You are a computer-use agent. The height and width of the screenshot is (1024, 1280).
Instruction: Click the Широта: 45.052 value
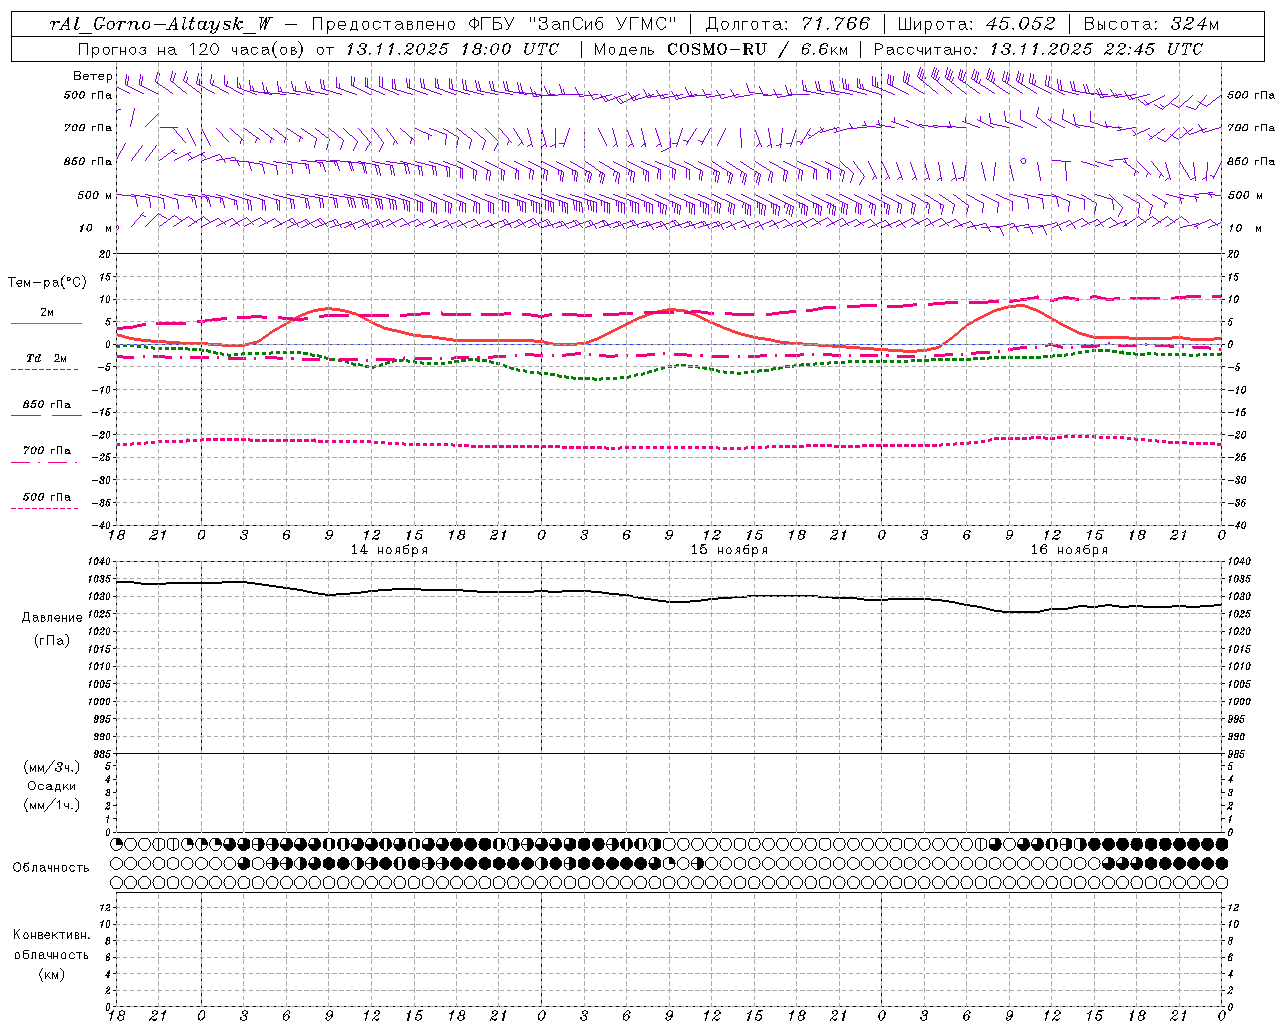click(x=976, y=24)
